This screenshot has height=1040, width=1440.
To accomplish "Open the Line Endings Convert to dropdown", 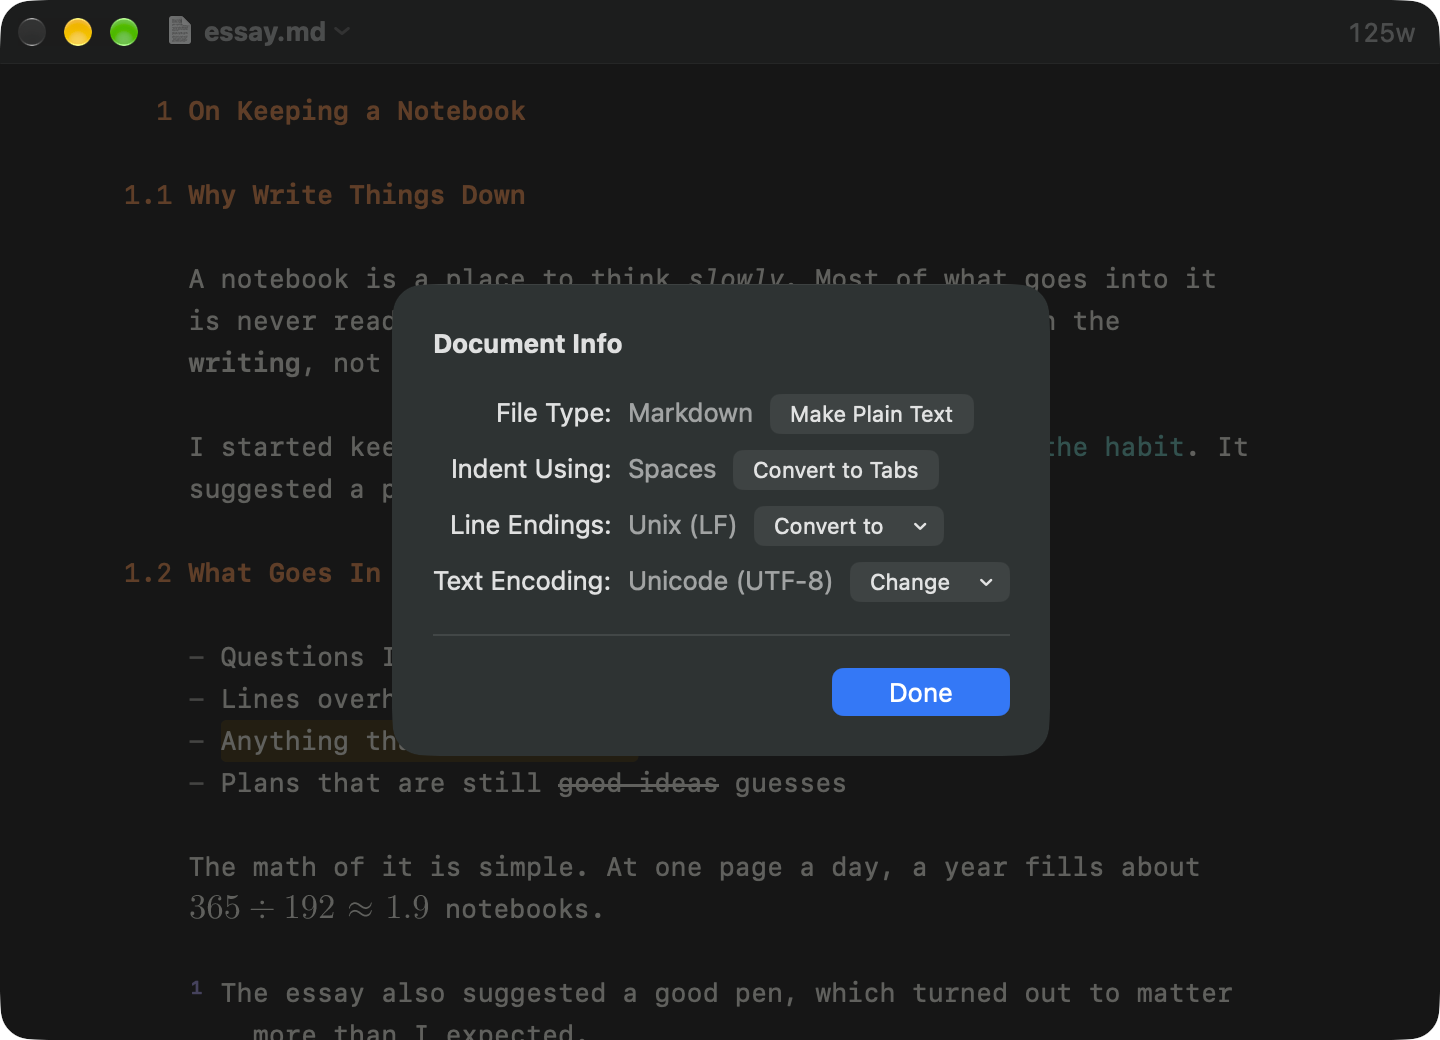I will pyautogui.click(x=848, y=526).
